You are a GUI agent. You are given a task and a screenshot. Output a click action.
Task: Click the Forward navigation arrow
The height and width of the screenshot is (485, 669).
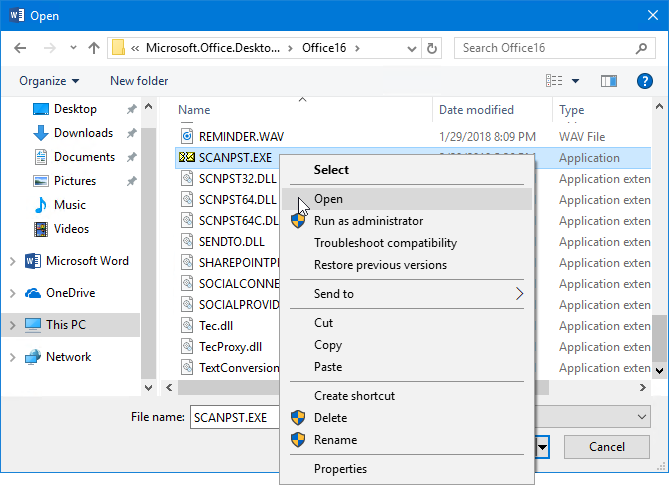click(49, 48)
